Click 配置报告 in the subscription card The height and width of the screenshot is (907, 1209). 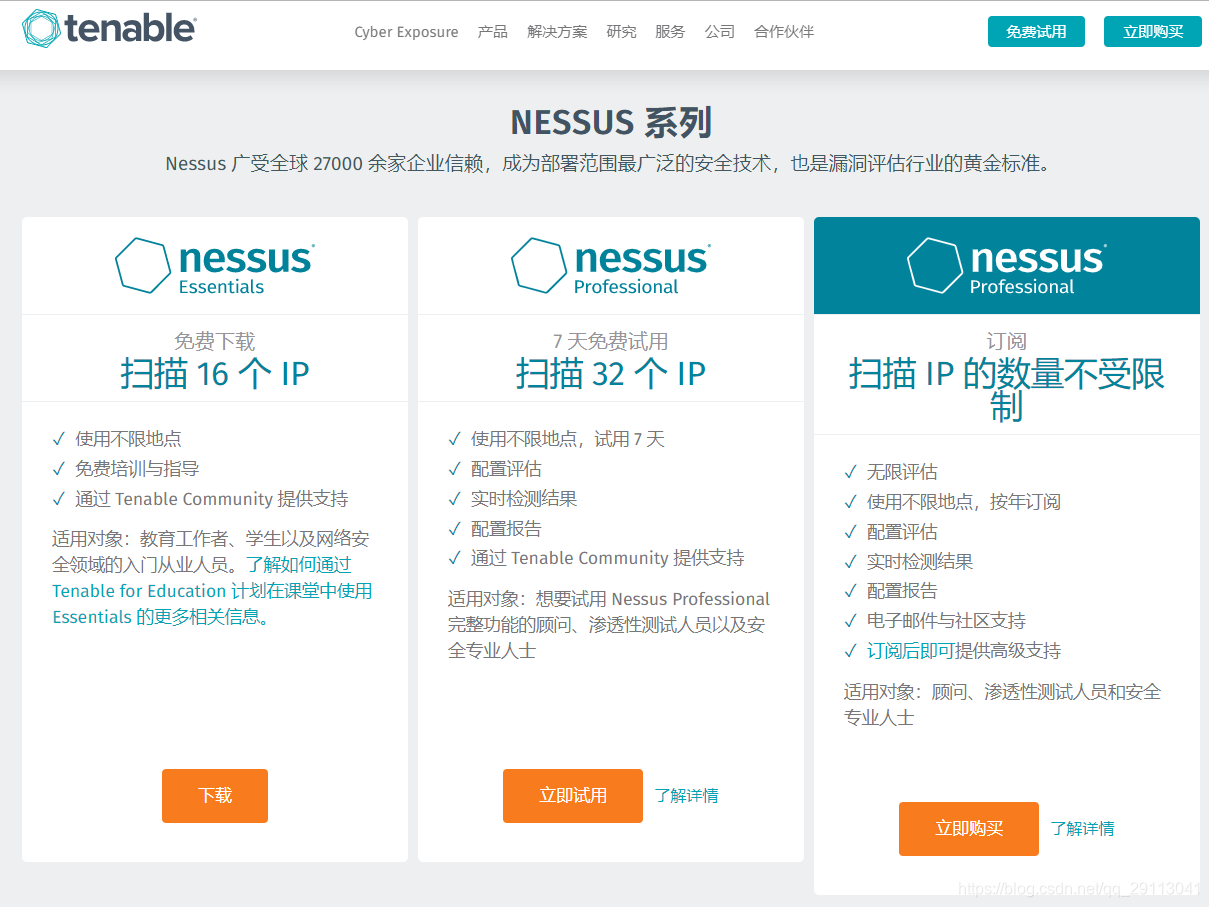click(x=902, y=591)
